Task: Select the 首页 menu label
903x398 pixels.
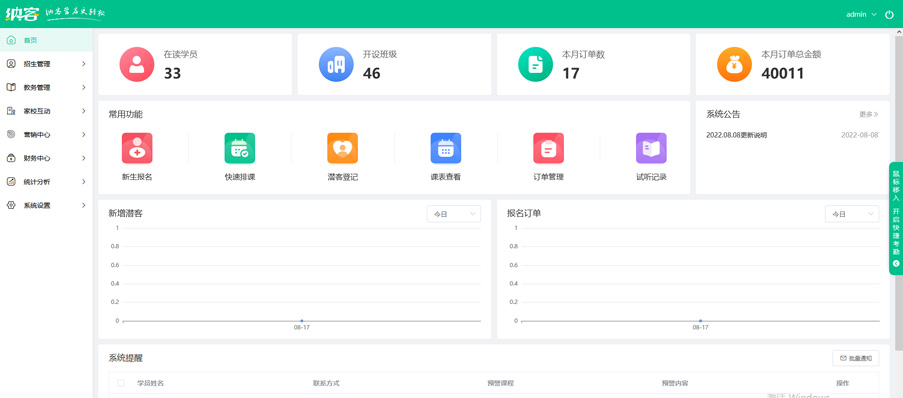Action: pyautogui.click(x=30, y=40)
